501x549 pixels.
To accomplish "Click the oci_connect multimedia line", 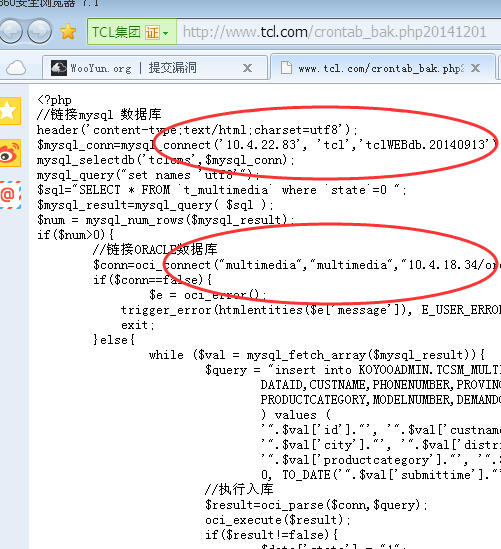I will 297,265.
